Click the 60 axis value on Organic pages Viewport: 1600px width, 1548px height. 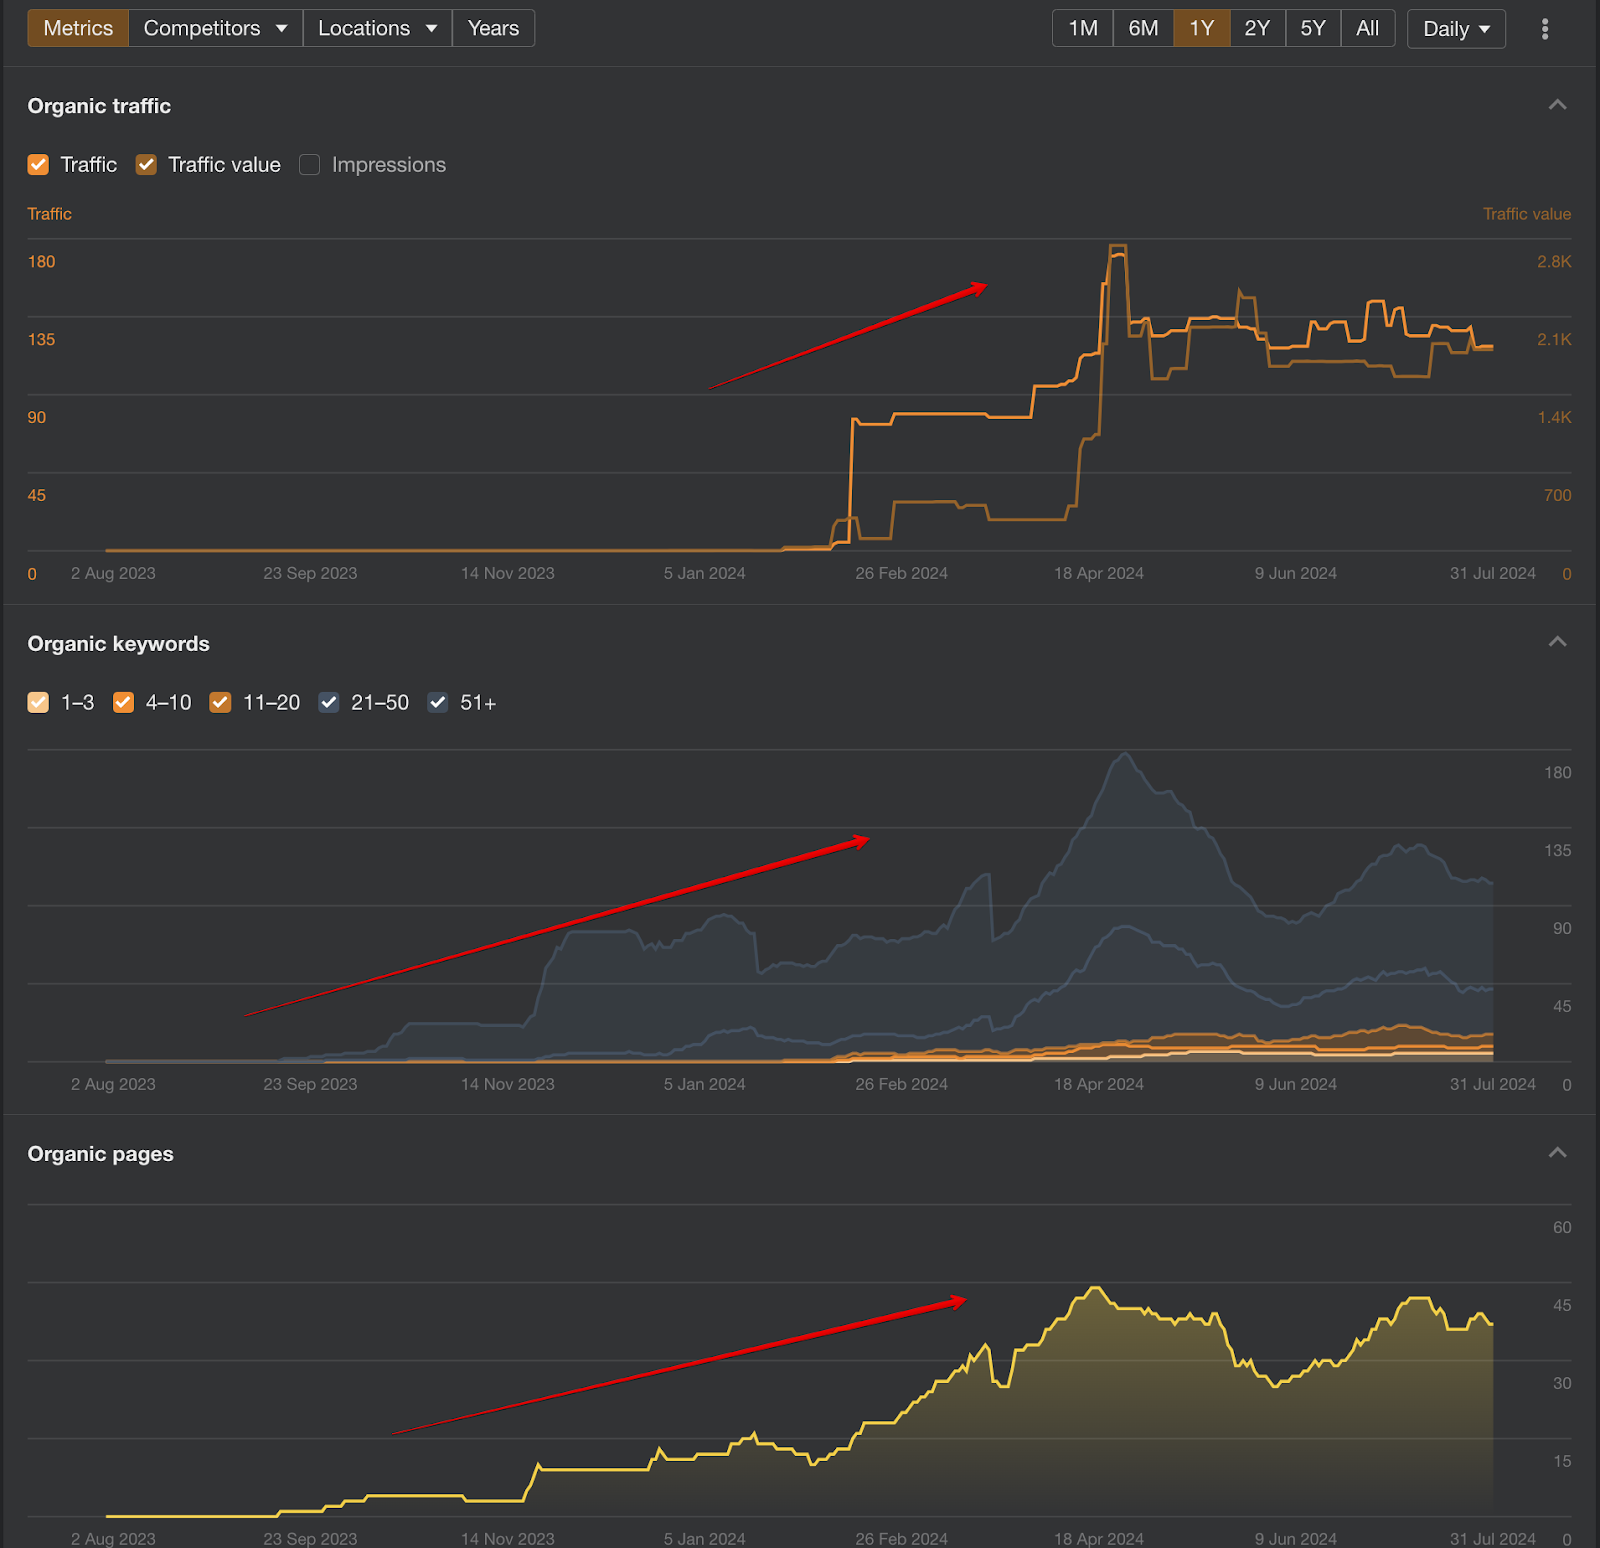[1562, 1227]
